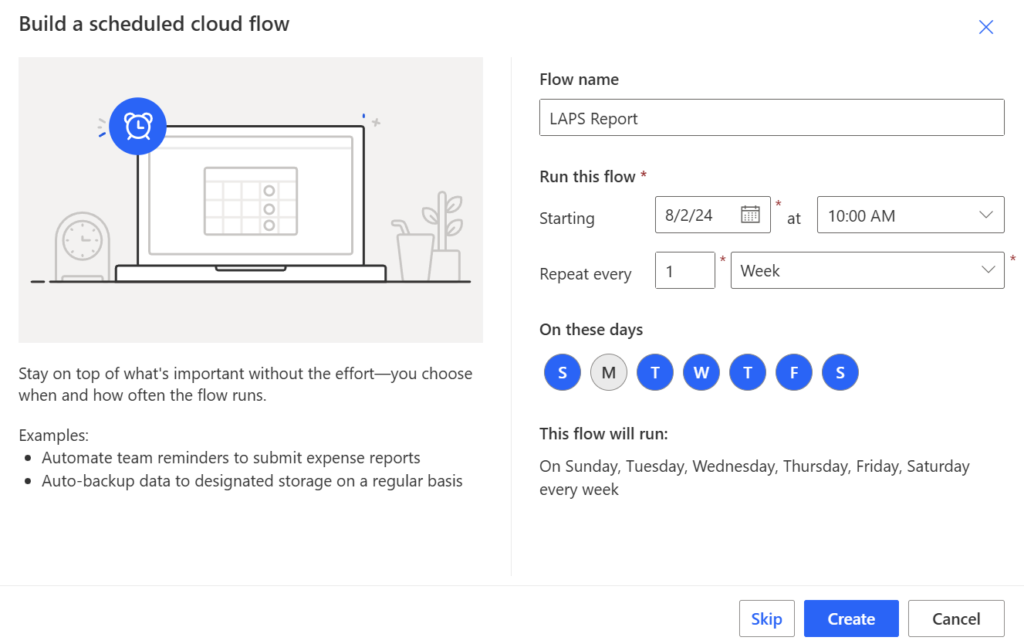Click the Skip button
The width and height of the screenshot is (1024, 644).
[767, 619]
